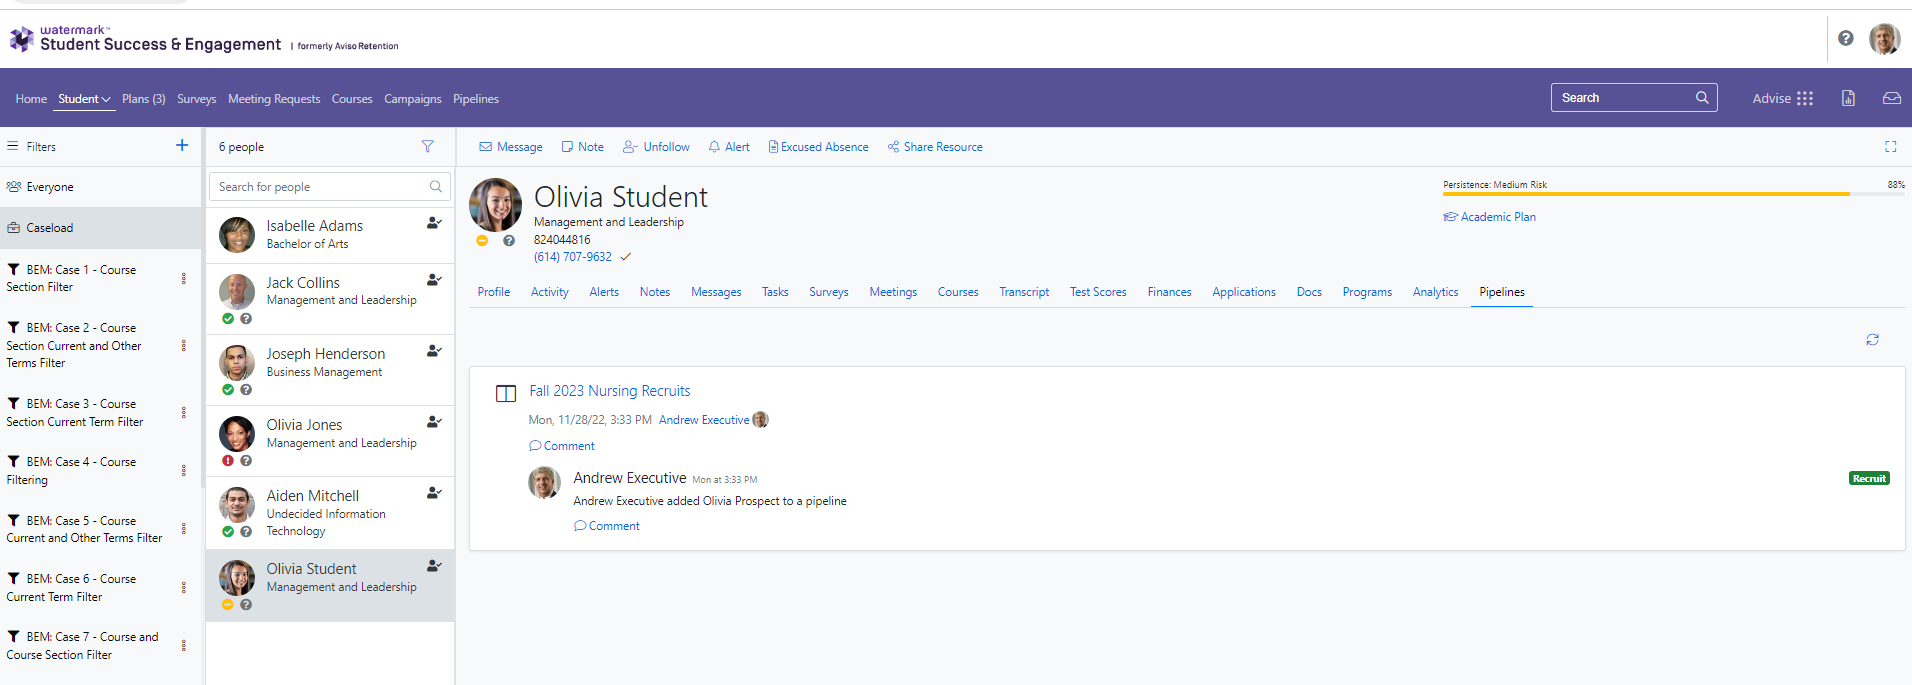Switch to the Transcript tab

1024,292
